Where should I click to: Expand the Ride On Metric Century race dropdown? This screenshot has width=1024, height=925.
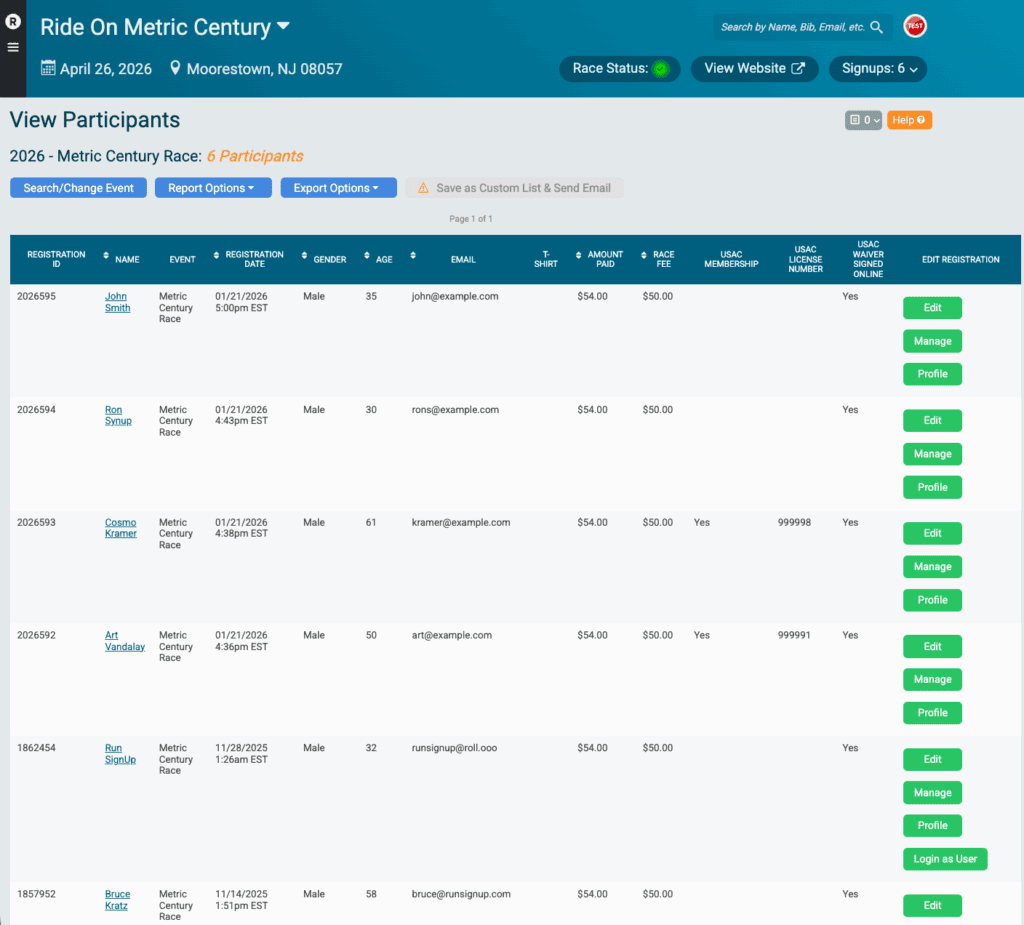click(x=283, y=27)
